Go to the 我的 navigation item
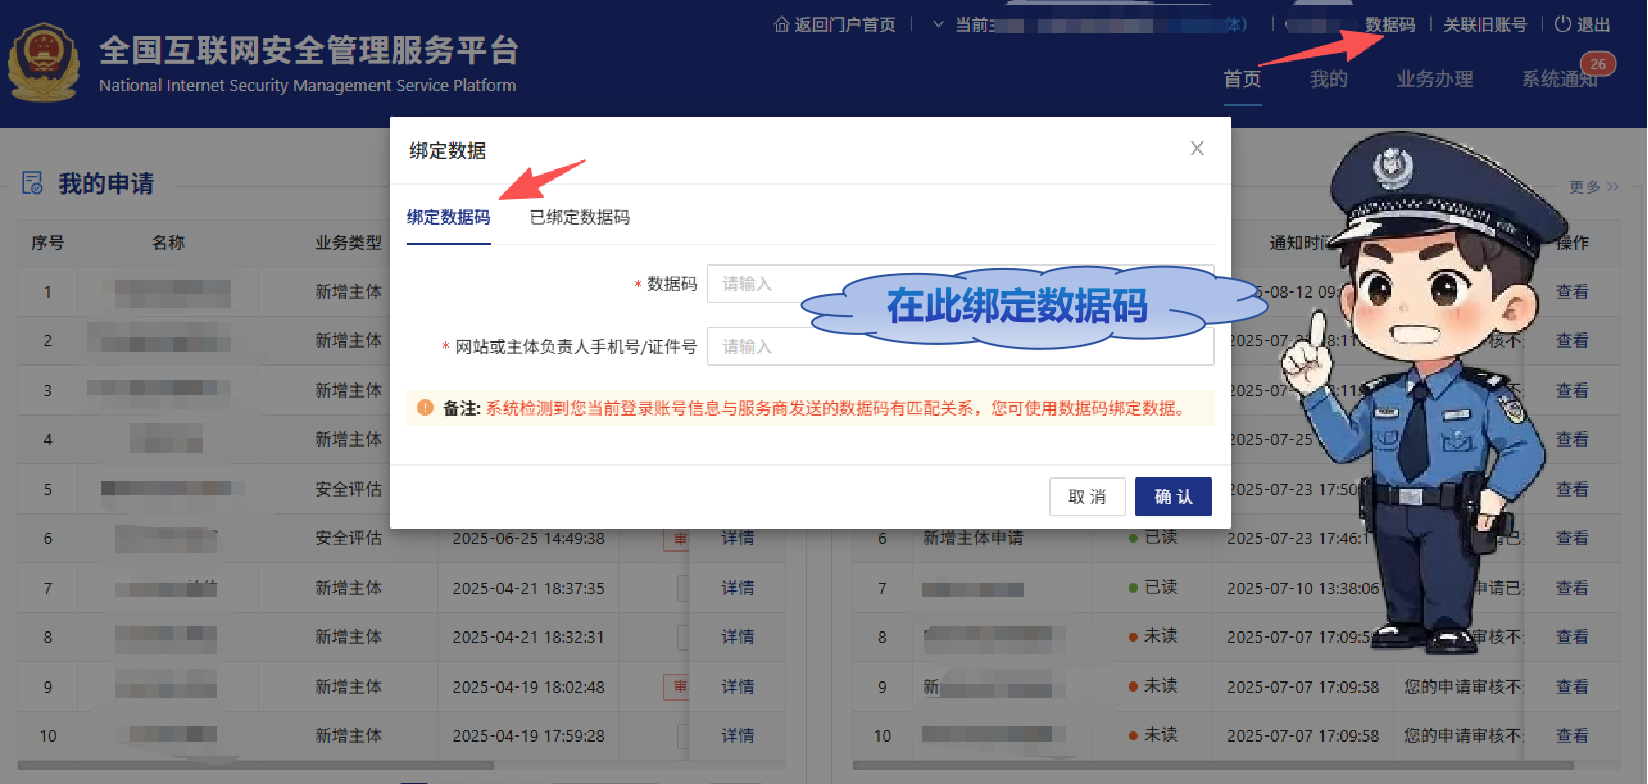The height and width of the screenshot is (784, 1648). pyautogui.click(x=1328, y=79)
